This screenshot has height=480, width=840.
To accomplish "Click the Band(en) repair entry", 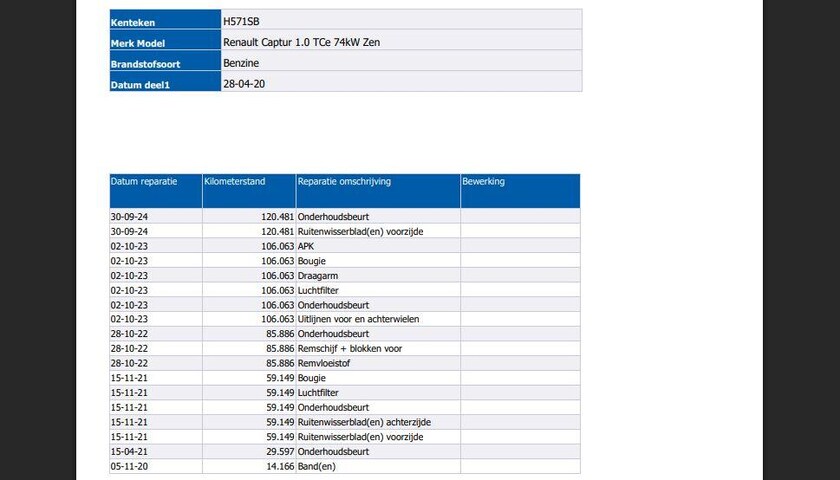I will [317, 467].
